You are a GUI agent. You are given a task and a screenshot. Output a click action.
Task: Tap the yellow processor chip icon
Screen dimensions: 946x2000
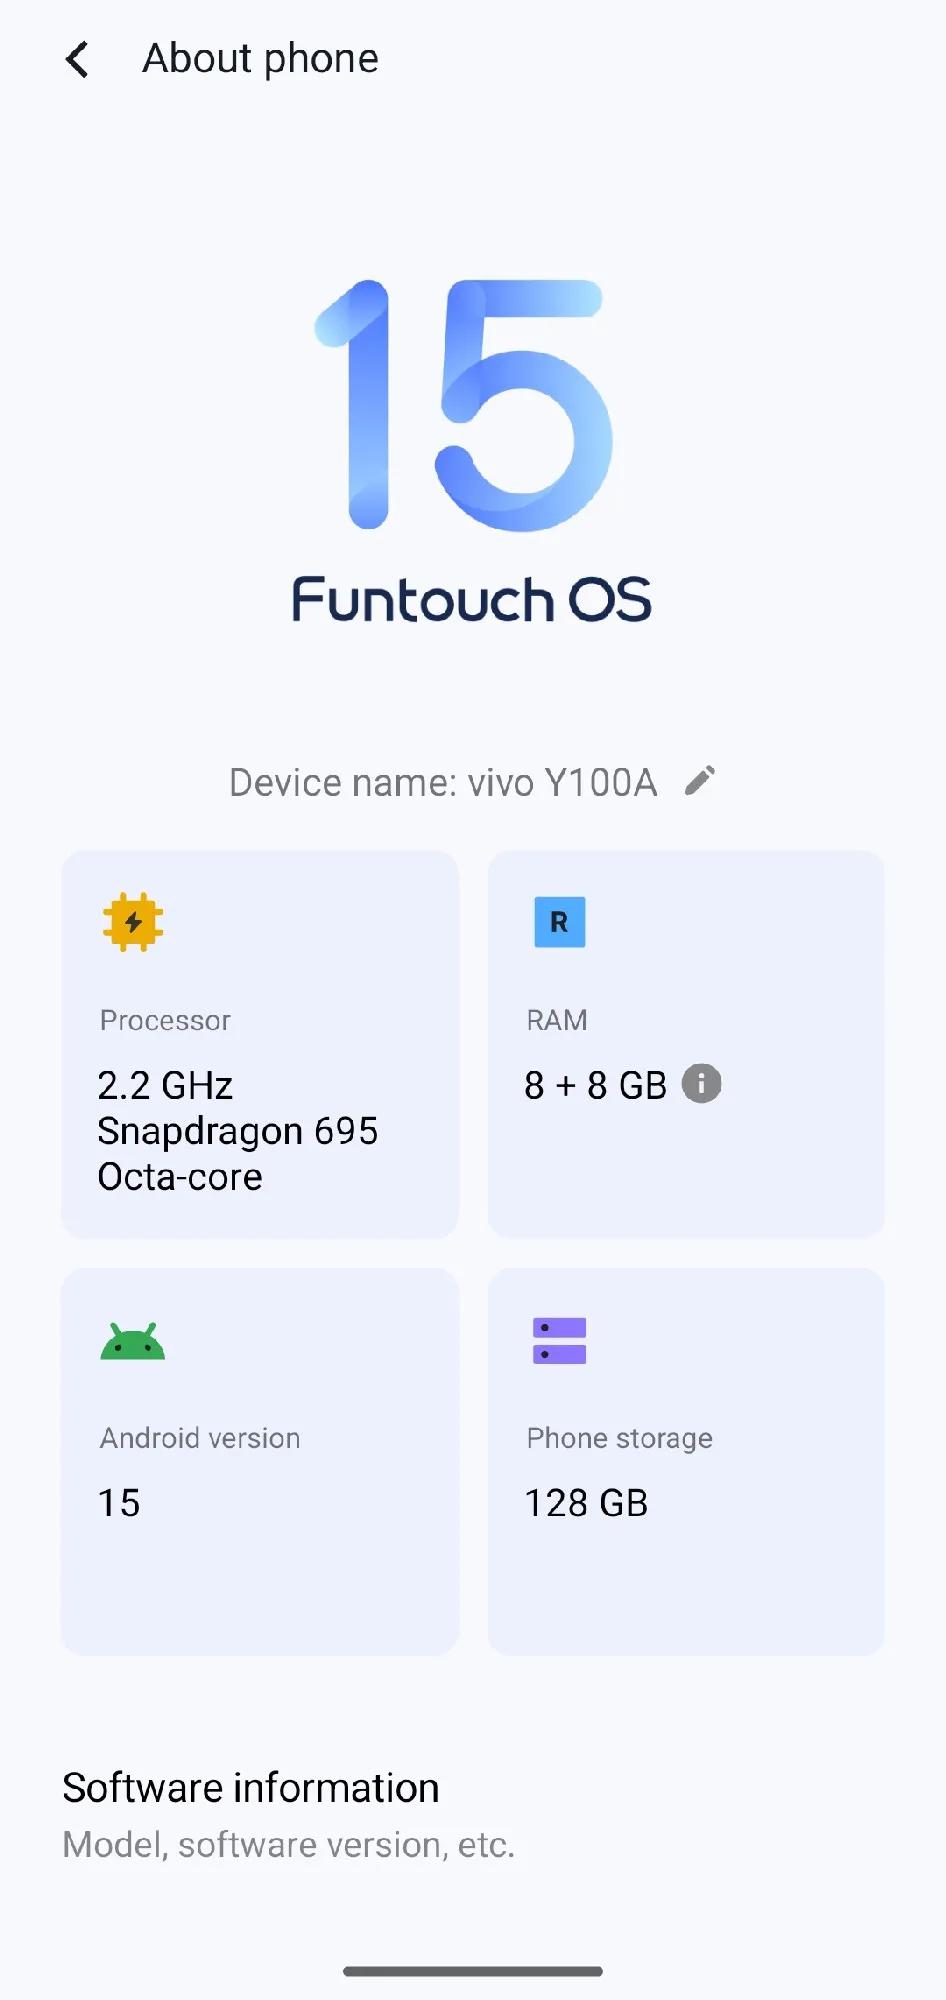[133, 921]
